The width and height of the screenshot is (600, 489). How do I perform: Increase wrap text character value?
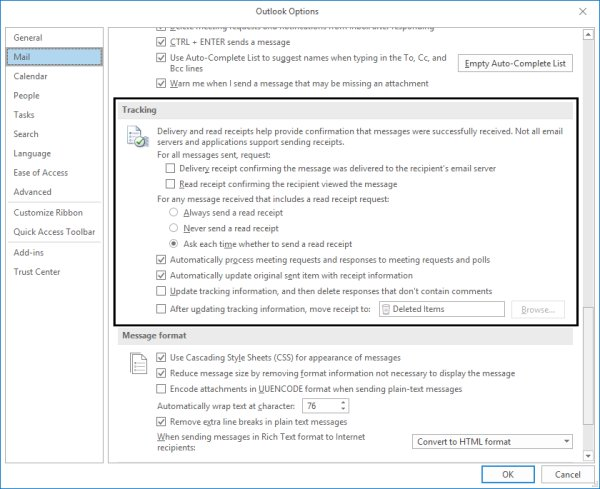pos(343,402)
